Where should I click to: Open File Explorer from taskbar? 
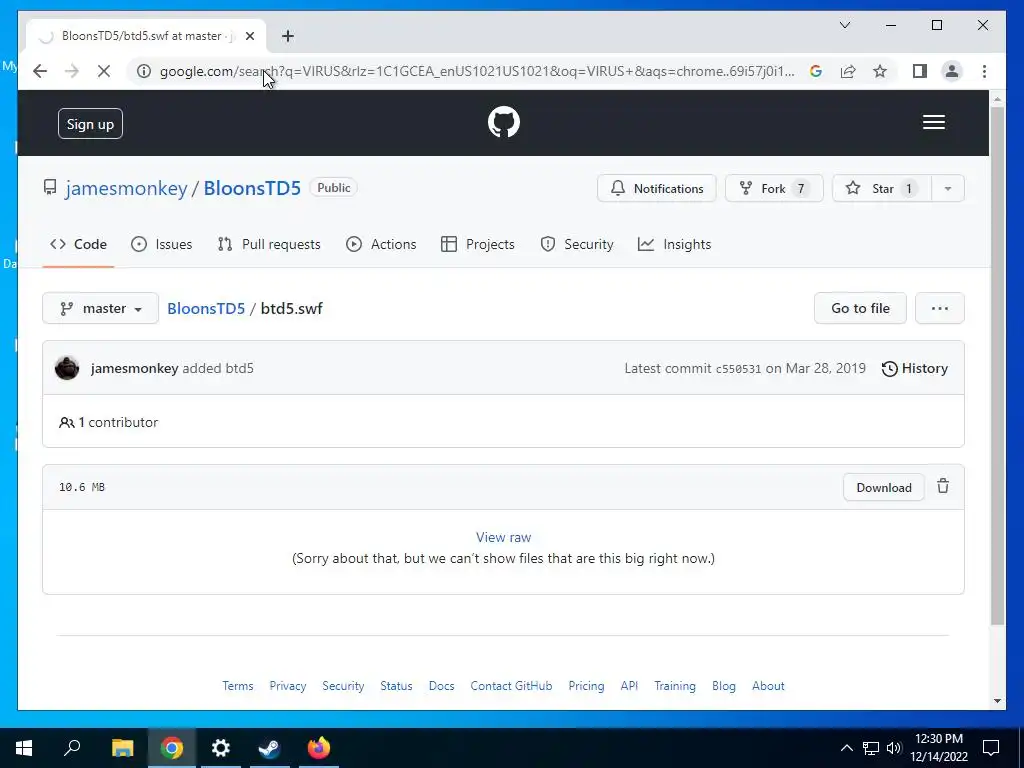pos(122,748)
